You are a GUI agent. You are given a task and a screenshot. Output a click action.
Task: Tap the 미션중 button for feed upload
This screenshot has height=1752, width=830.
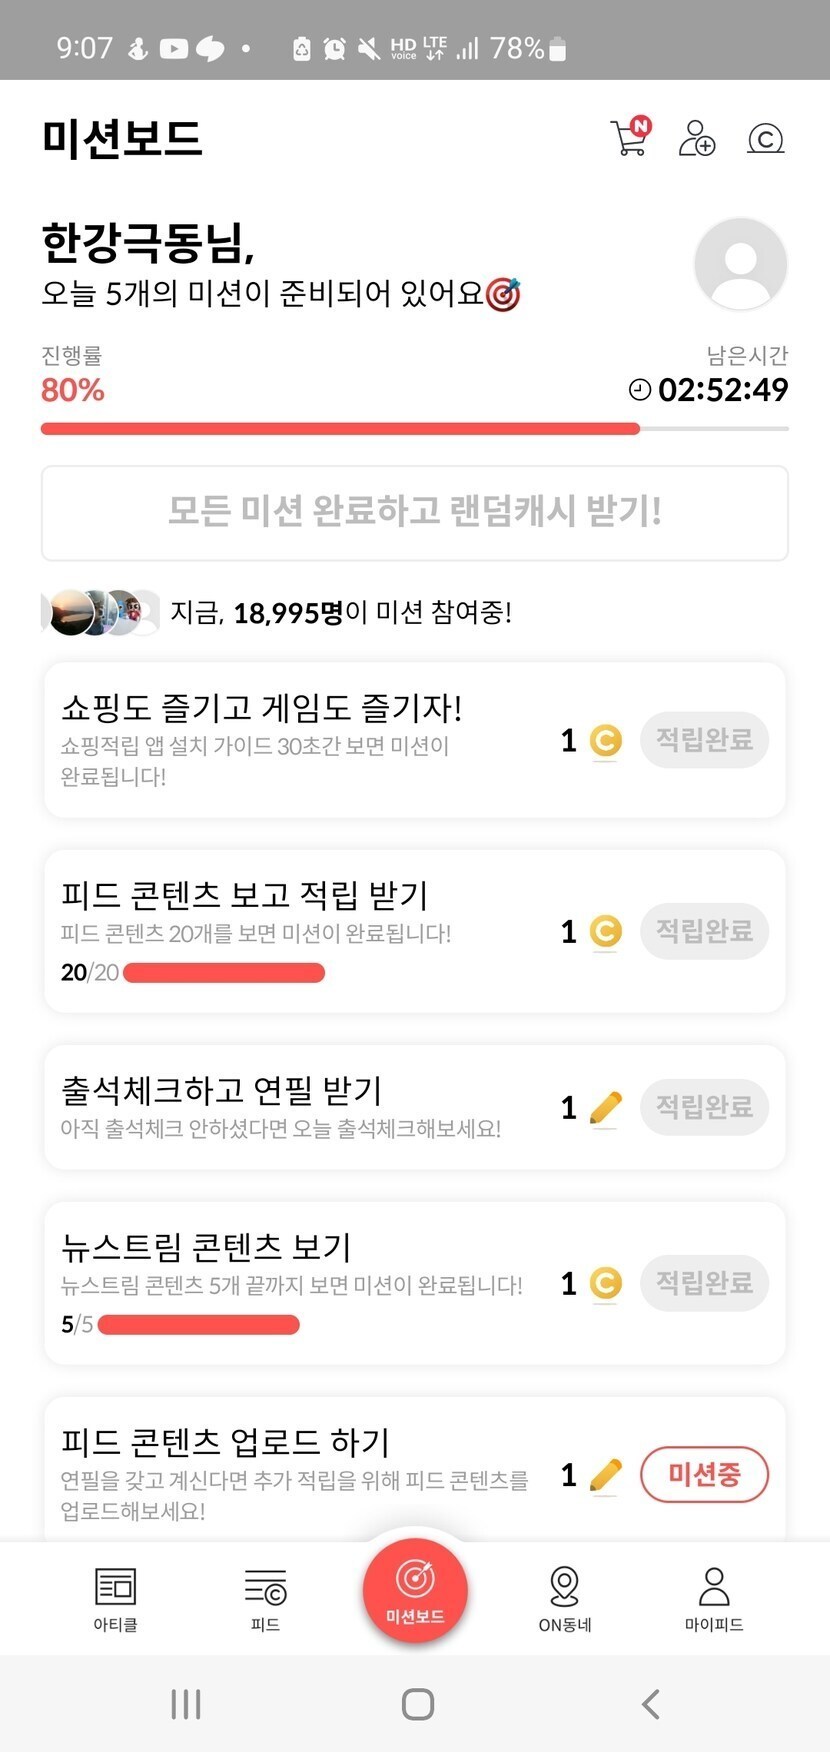[x=704, y=1474]
